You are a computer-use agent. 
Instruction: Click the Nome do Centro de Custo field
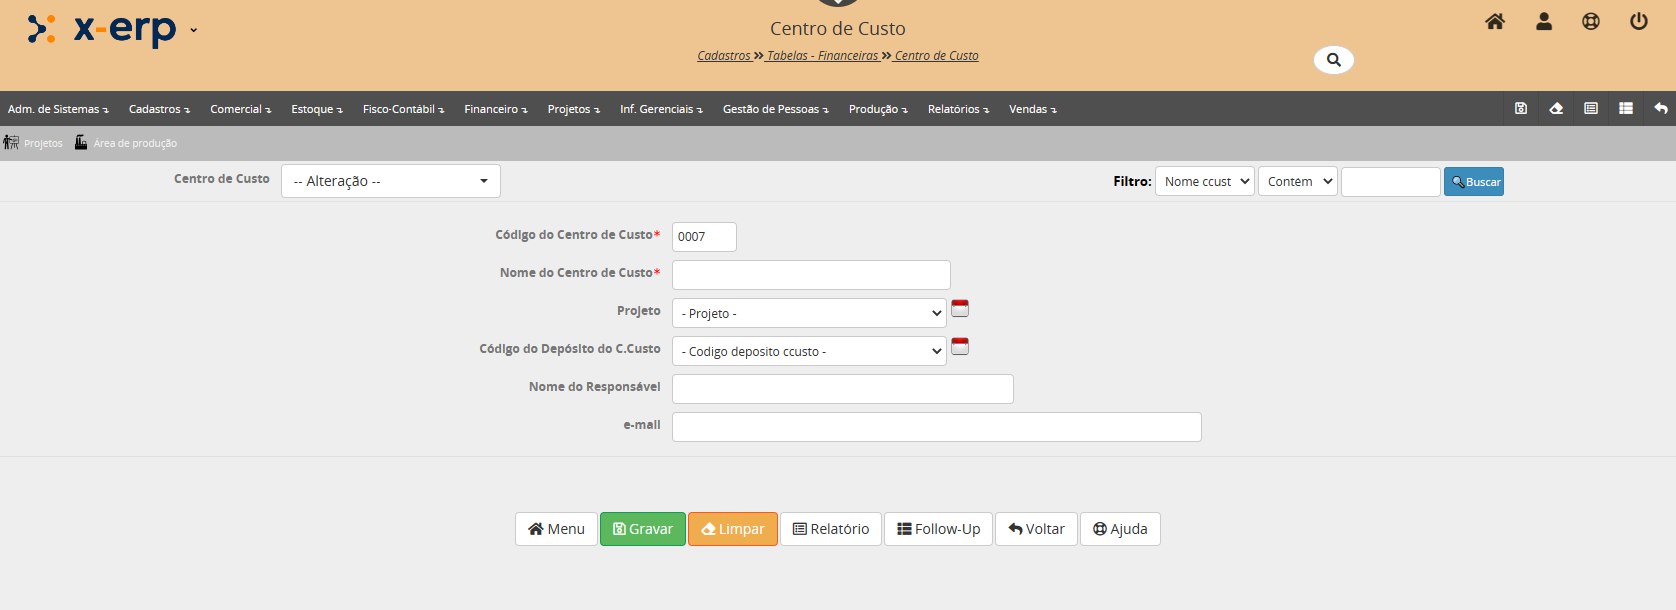click(810, 275)
